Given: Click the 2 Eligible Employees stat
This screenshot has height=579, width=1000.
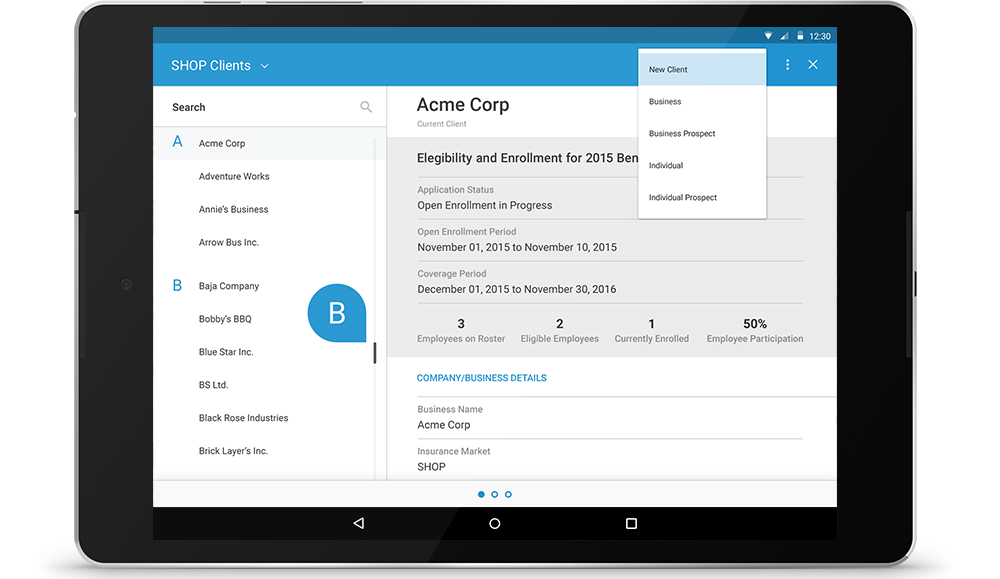Looking at the screenshot, I should (x=559, y=330).
